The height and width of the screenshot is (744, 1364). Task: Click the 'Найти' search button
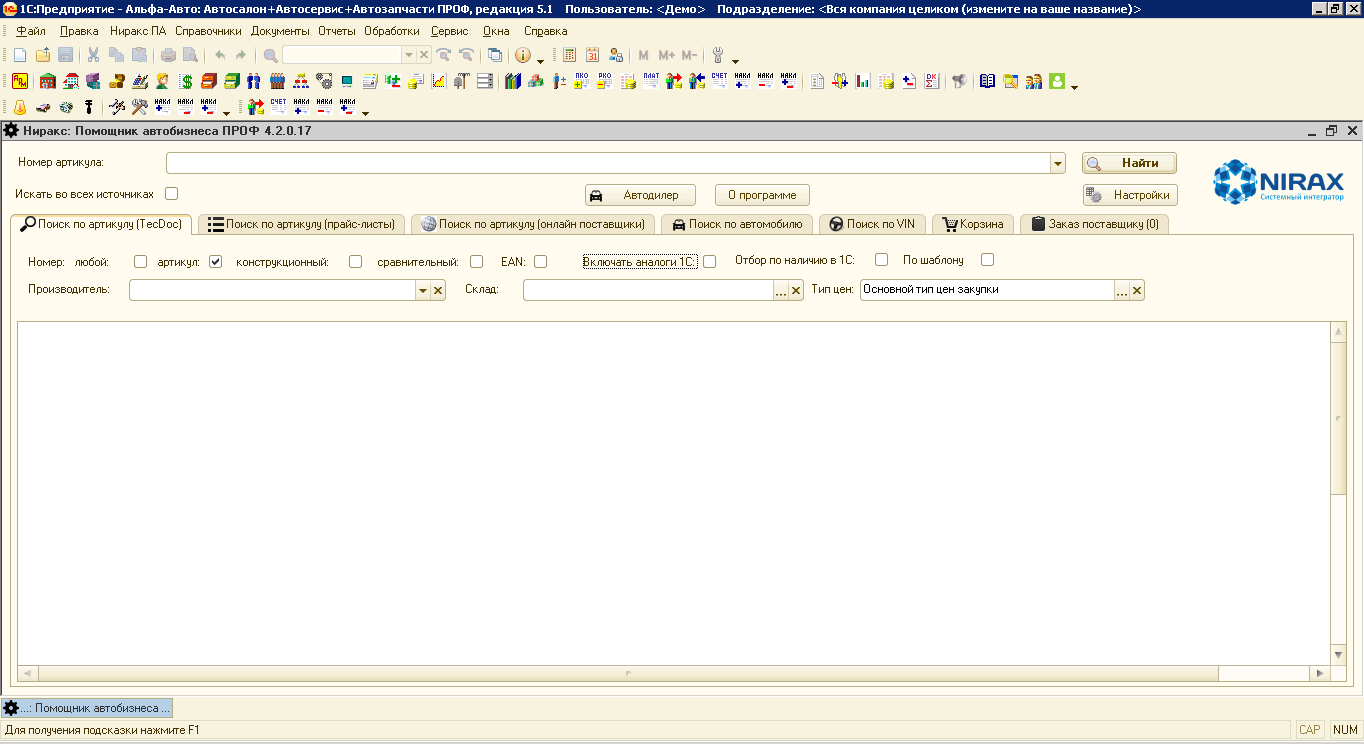coord(1129,163)
